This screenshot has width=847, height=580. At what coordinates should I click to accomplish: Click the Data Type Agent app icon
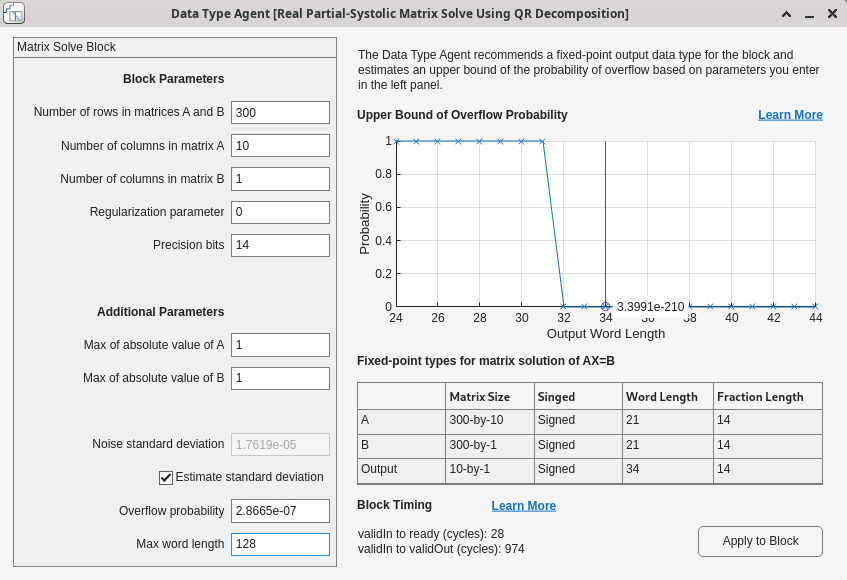[14, 14]
